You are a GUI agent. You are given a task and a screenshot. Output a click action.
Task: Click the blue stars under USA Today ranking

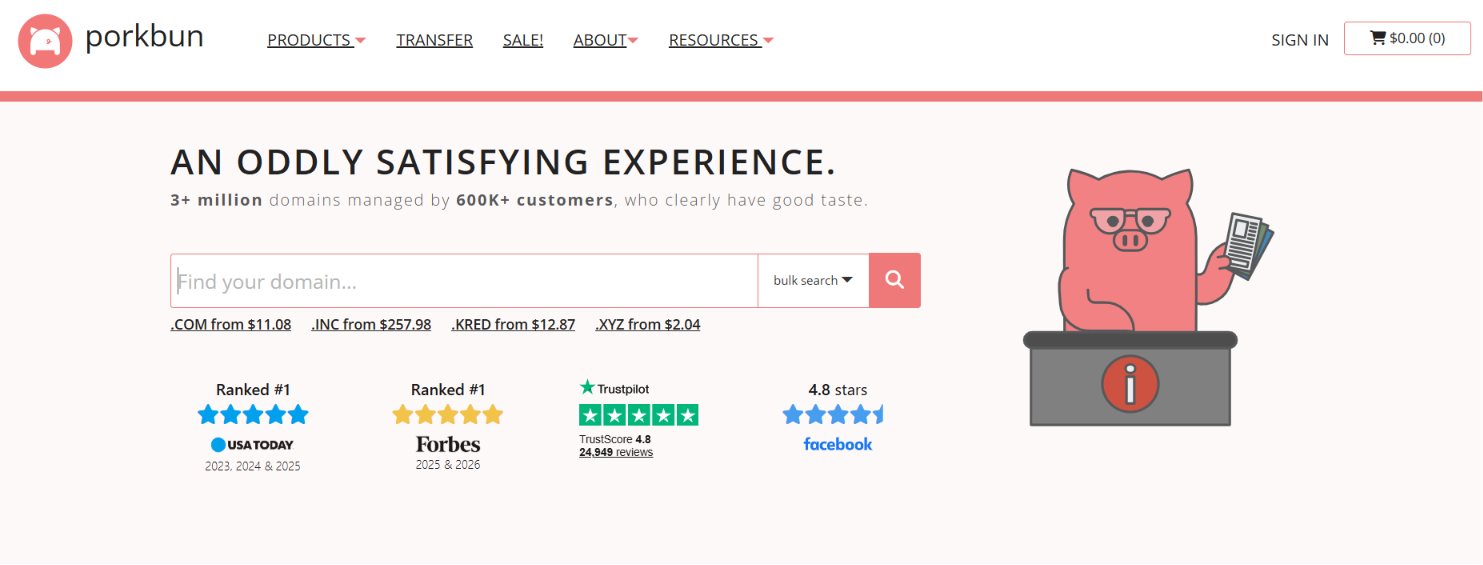coord(253,414)
